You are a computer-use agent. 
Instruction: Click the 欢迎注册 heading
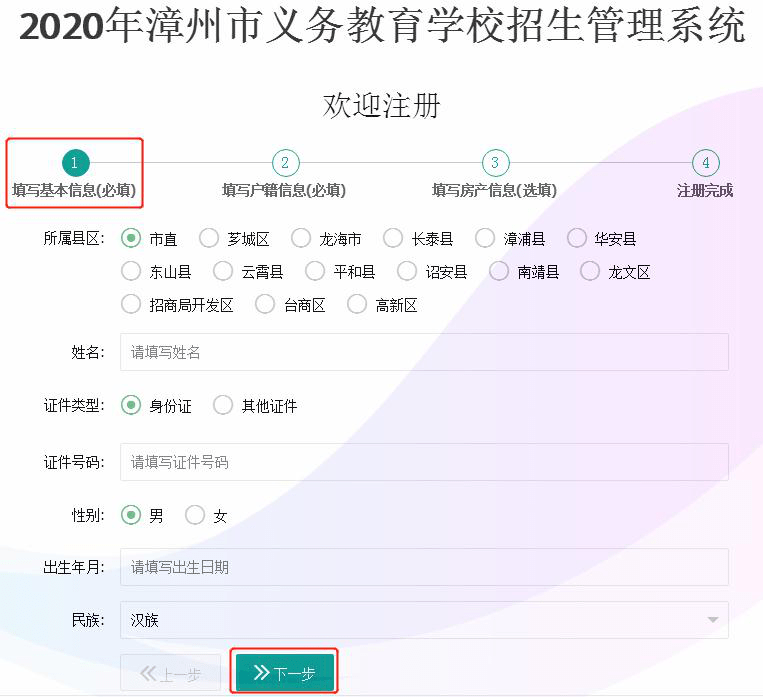tap(382, 106)
